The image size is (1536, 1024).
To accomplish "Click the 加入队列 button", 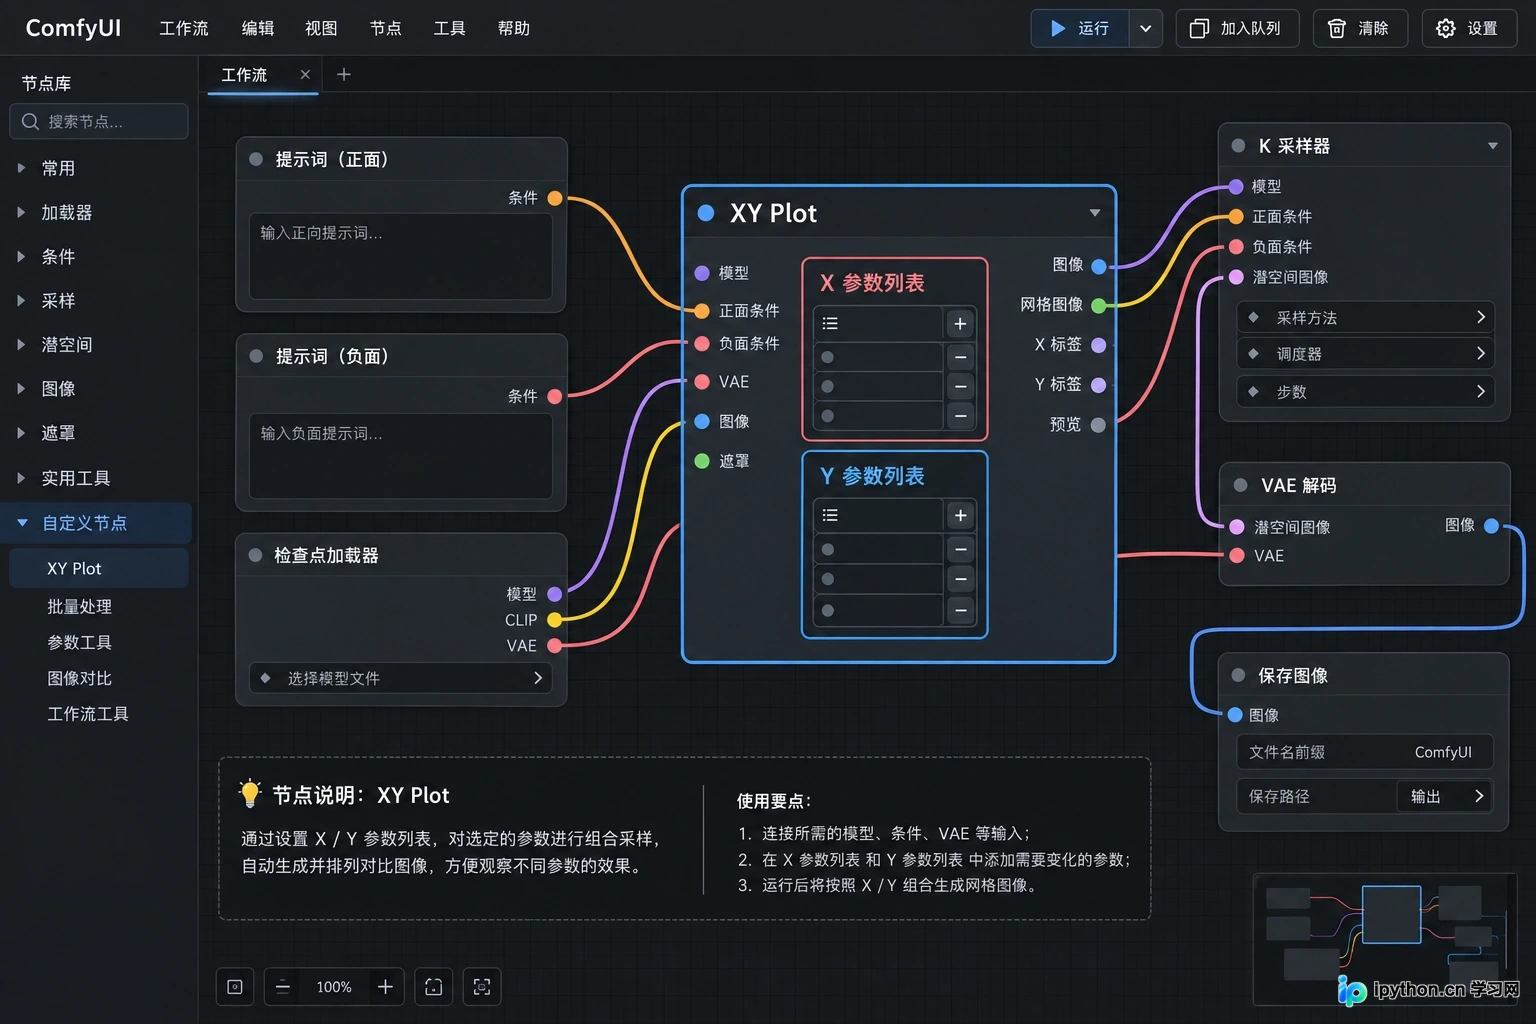I will (x=1237, y=28).
